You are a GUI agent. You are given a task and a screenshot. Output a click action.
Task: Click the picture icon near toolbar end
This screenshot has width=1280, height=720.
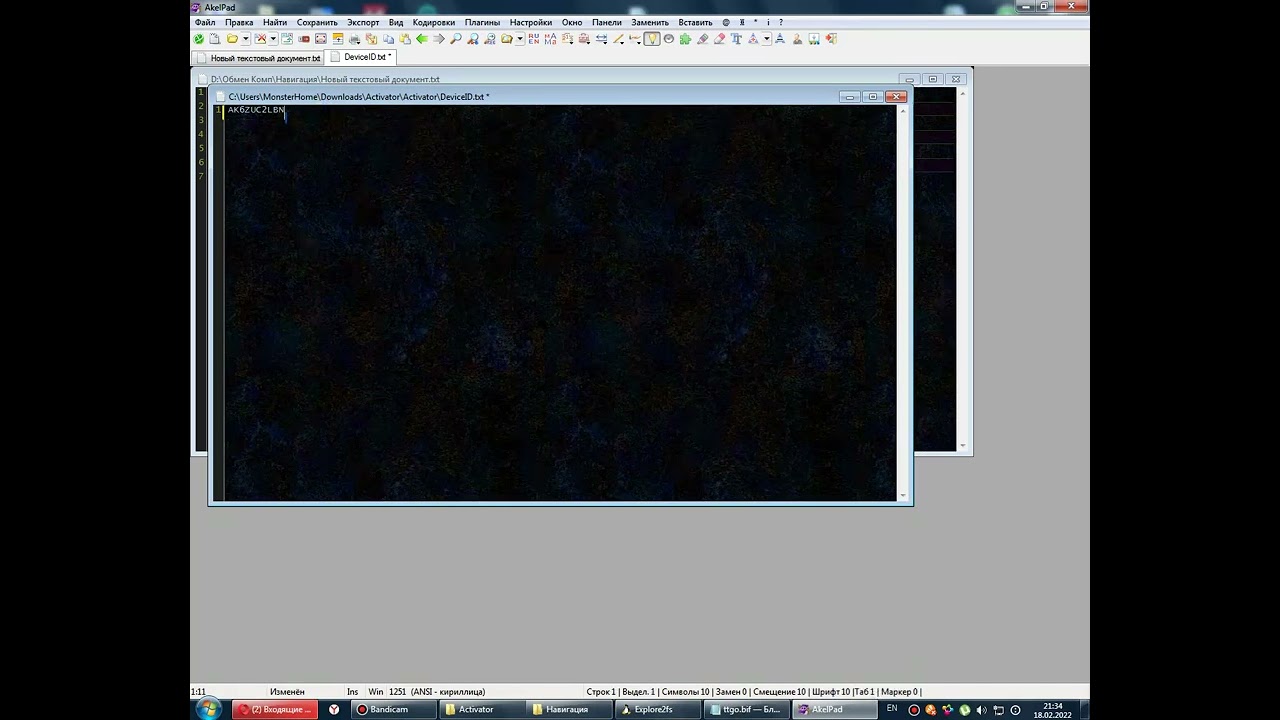814,39
